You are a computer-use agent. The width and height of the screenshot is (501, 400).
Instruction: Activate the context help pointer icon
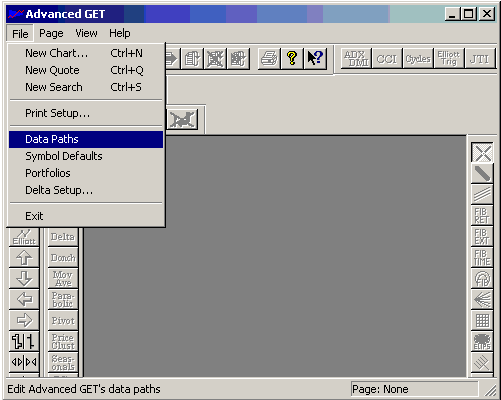(x=315, y=59)
